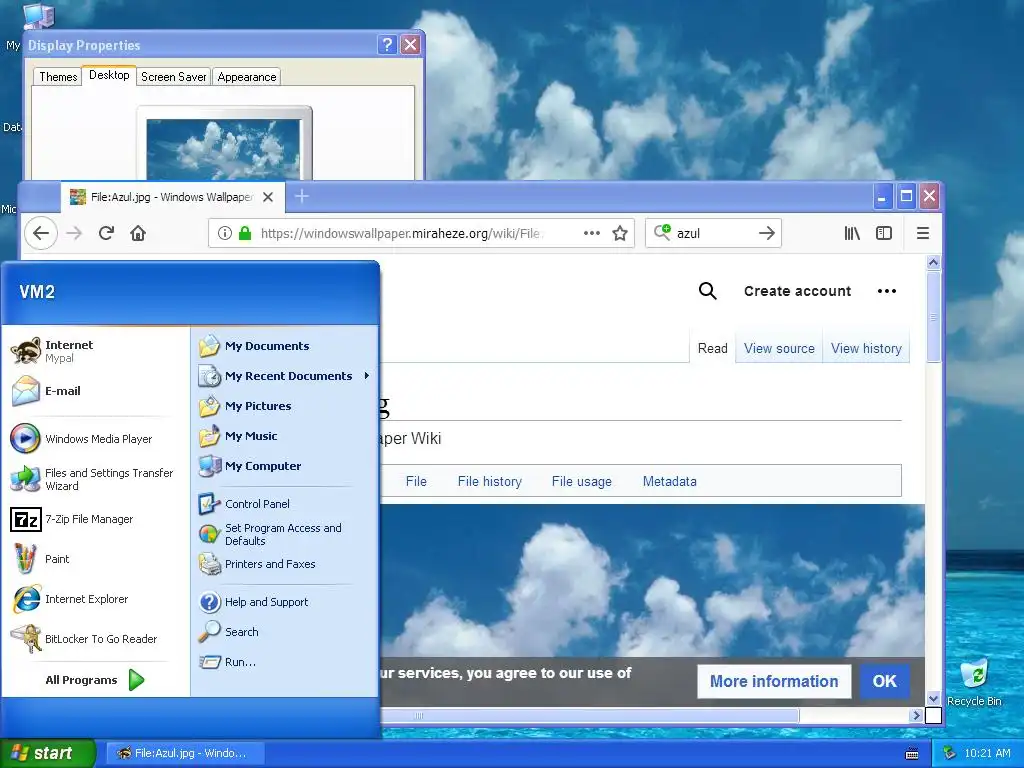
Task: Click the Windows start button
Action: tap(48, 753)
